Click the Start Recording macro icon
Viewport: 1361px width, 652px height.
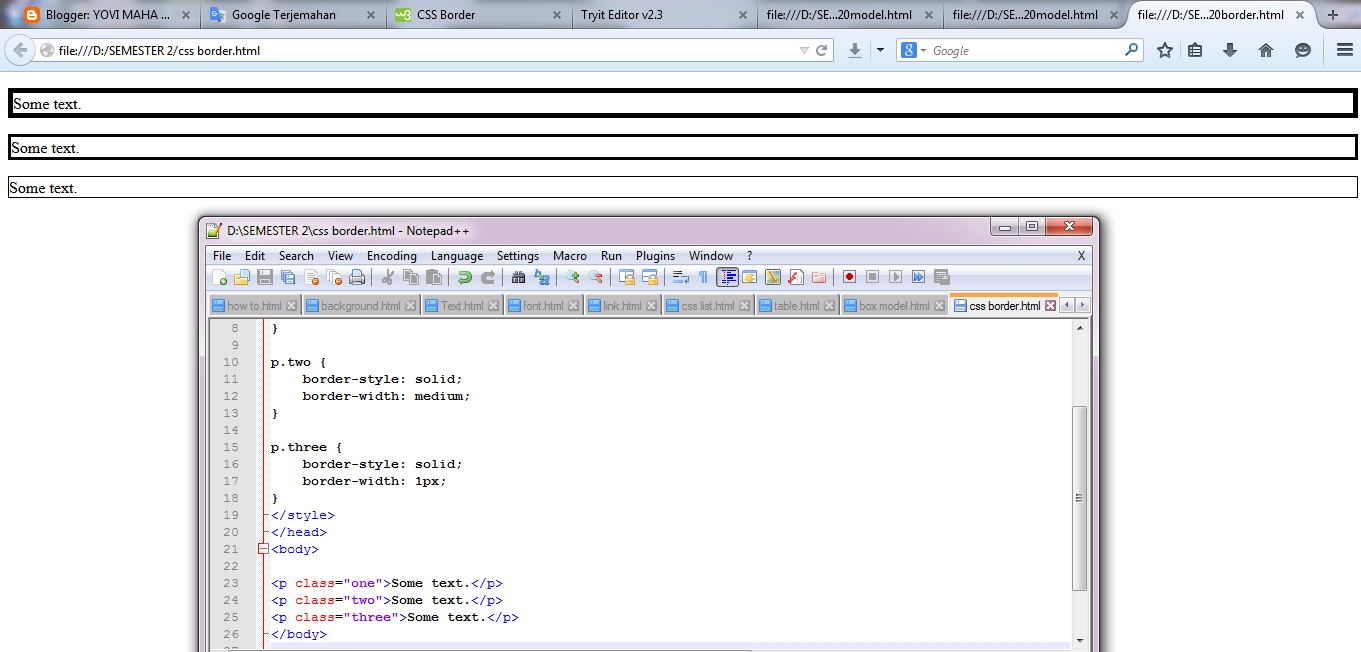849,277
